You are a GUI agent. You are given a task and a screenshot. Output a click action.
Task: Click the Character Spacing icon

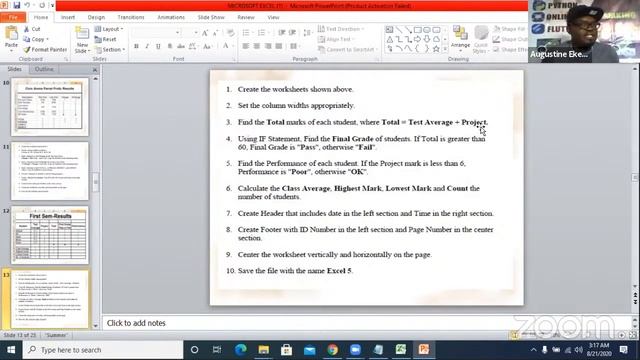pyautogui.click(x=193, y=46)
